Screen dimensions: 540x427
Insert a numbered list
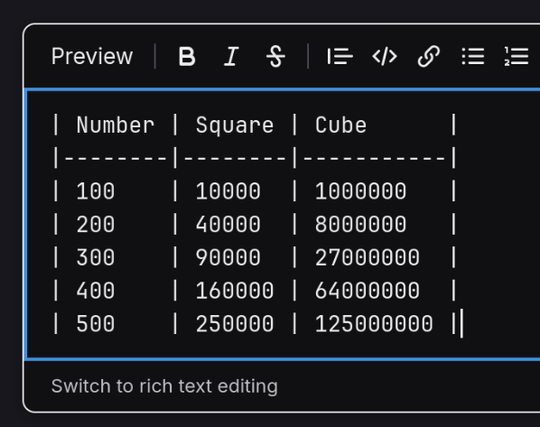(516, 56)
